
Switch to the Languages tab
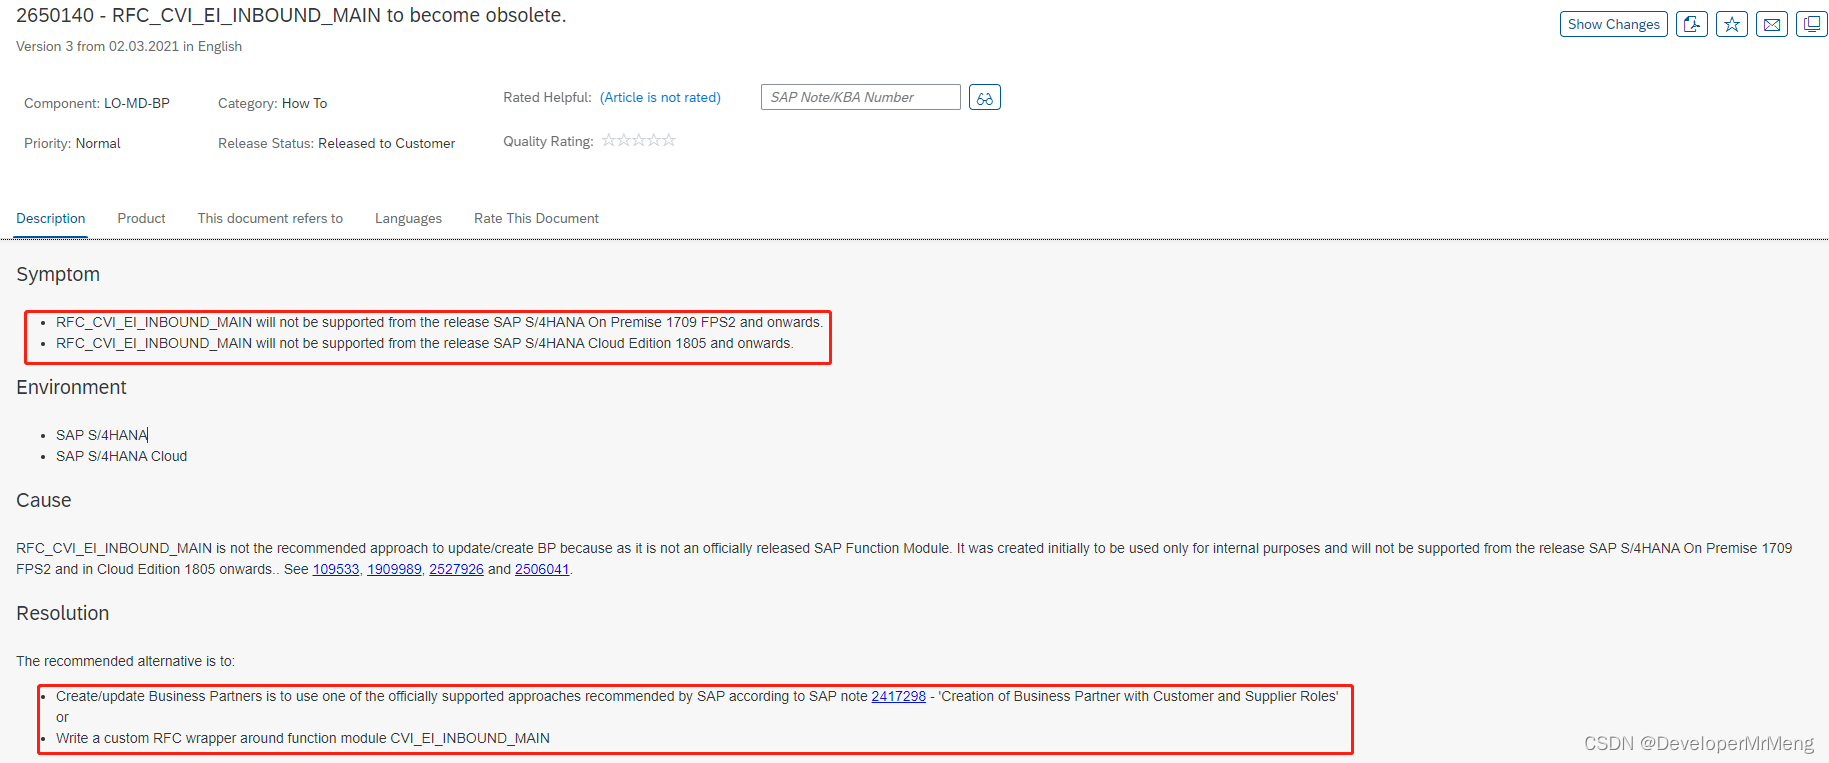(x=408, y=218)
